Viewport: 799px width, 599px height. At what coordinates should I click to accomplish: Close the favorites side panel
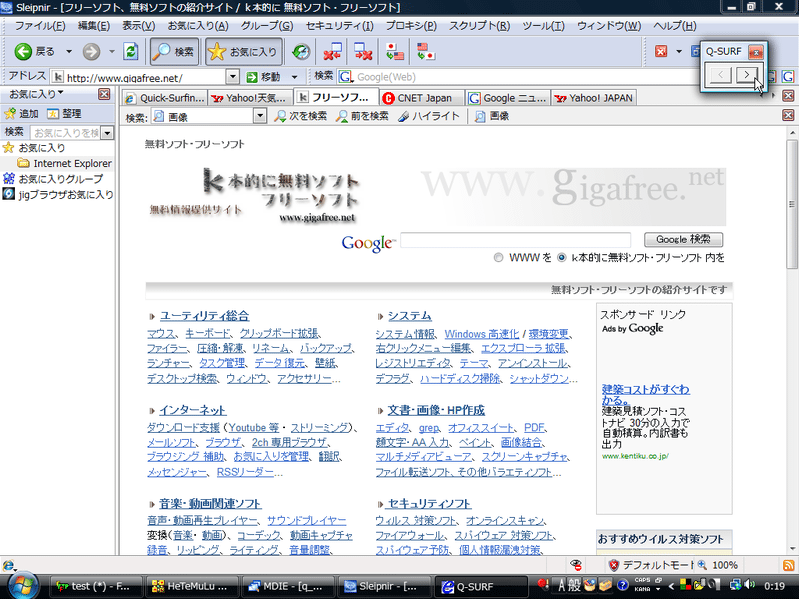tap(104, 94)
